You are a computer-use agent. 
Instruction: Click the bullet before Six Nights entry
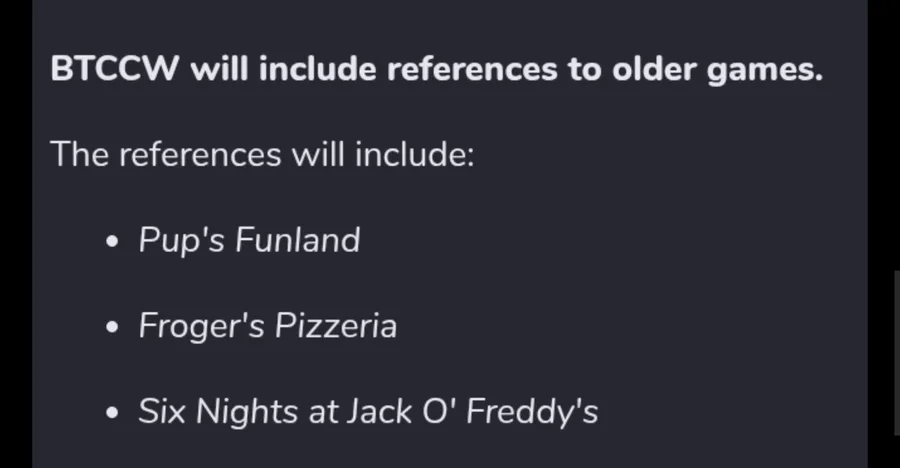(x=112, y=412)
